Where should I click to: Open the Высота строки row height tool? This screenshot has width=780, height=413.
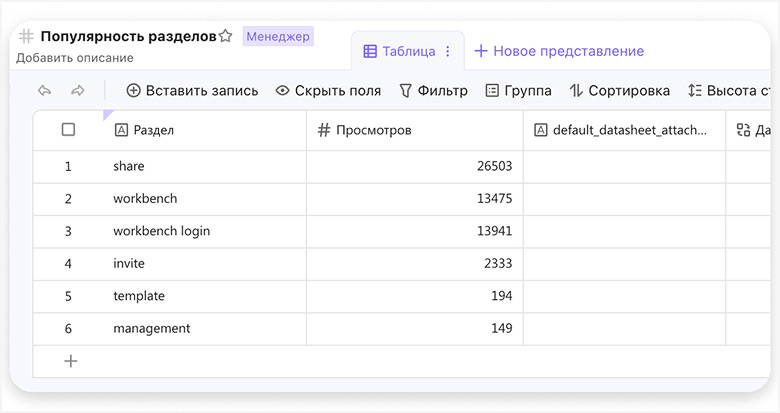(728, 91)
